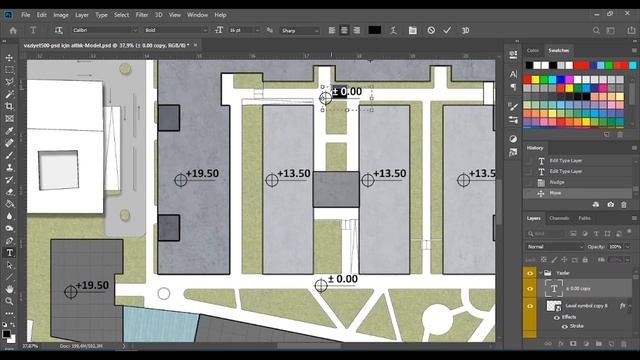
Task: Select the History Brush tool
Action: pyautogui.click(x=9, y=180)
